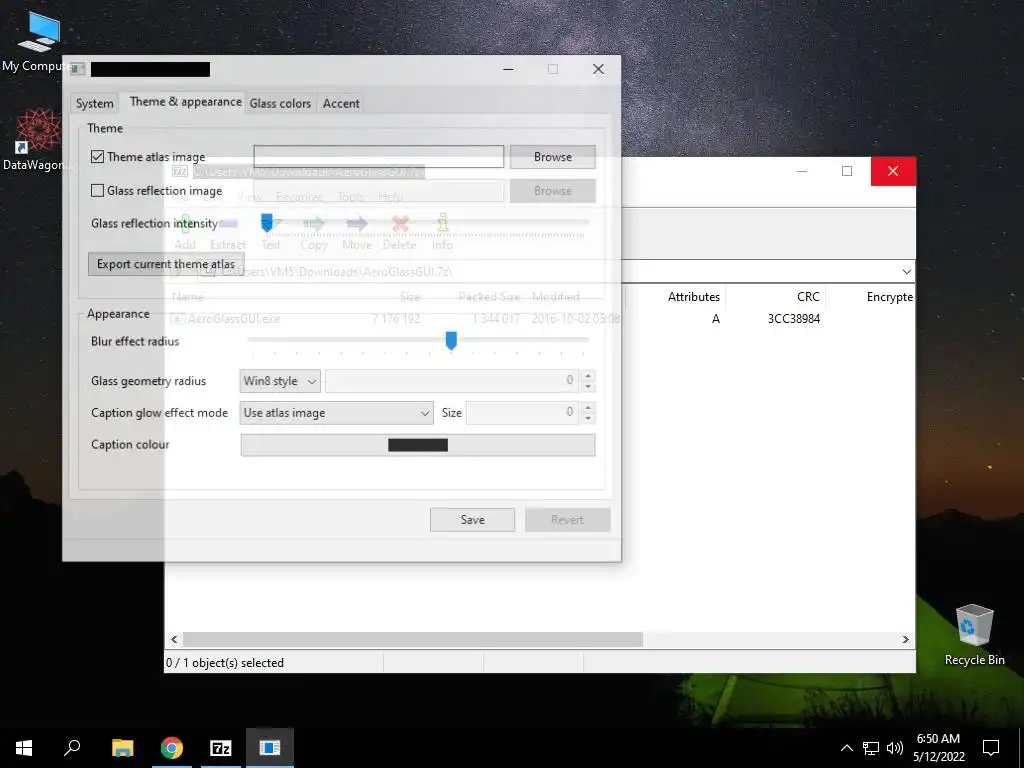
Task: Click 7-Zip Copy toolbar icon
Action: 313,232
